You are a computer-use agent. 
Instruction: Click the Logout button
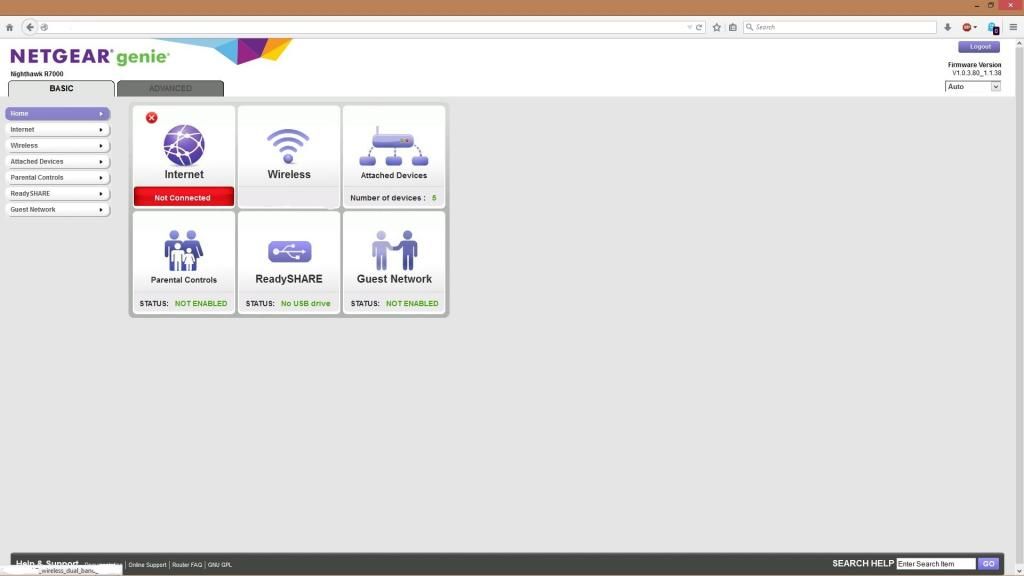(979, 46)
